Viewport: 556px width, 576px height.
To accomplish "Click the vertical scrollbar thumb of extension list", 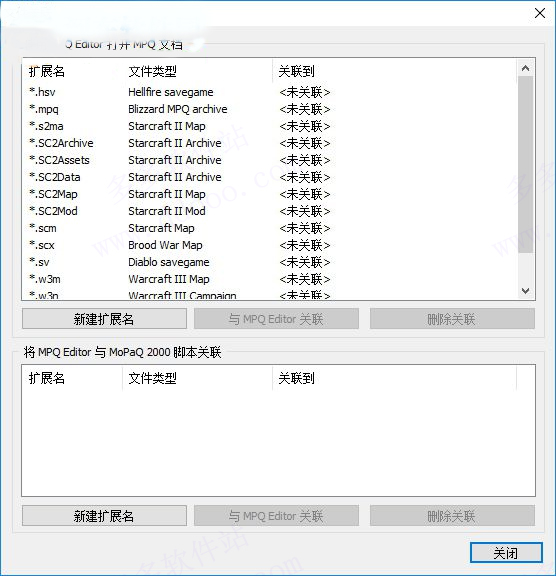I will (526, 164).
